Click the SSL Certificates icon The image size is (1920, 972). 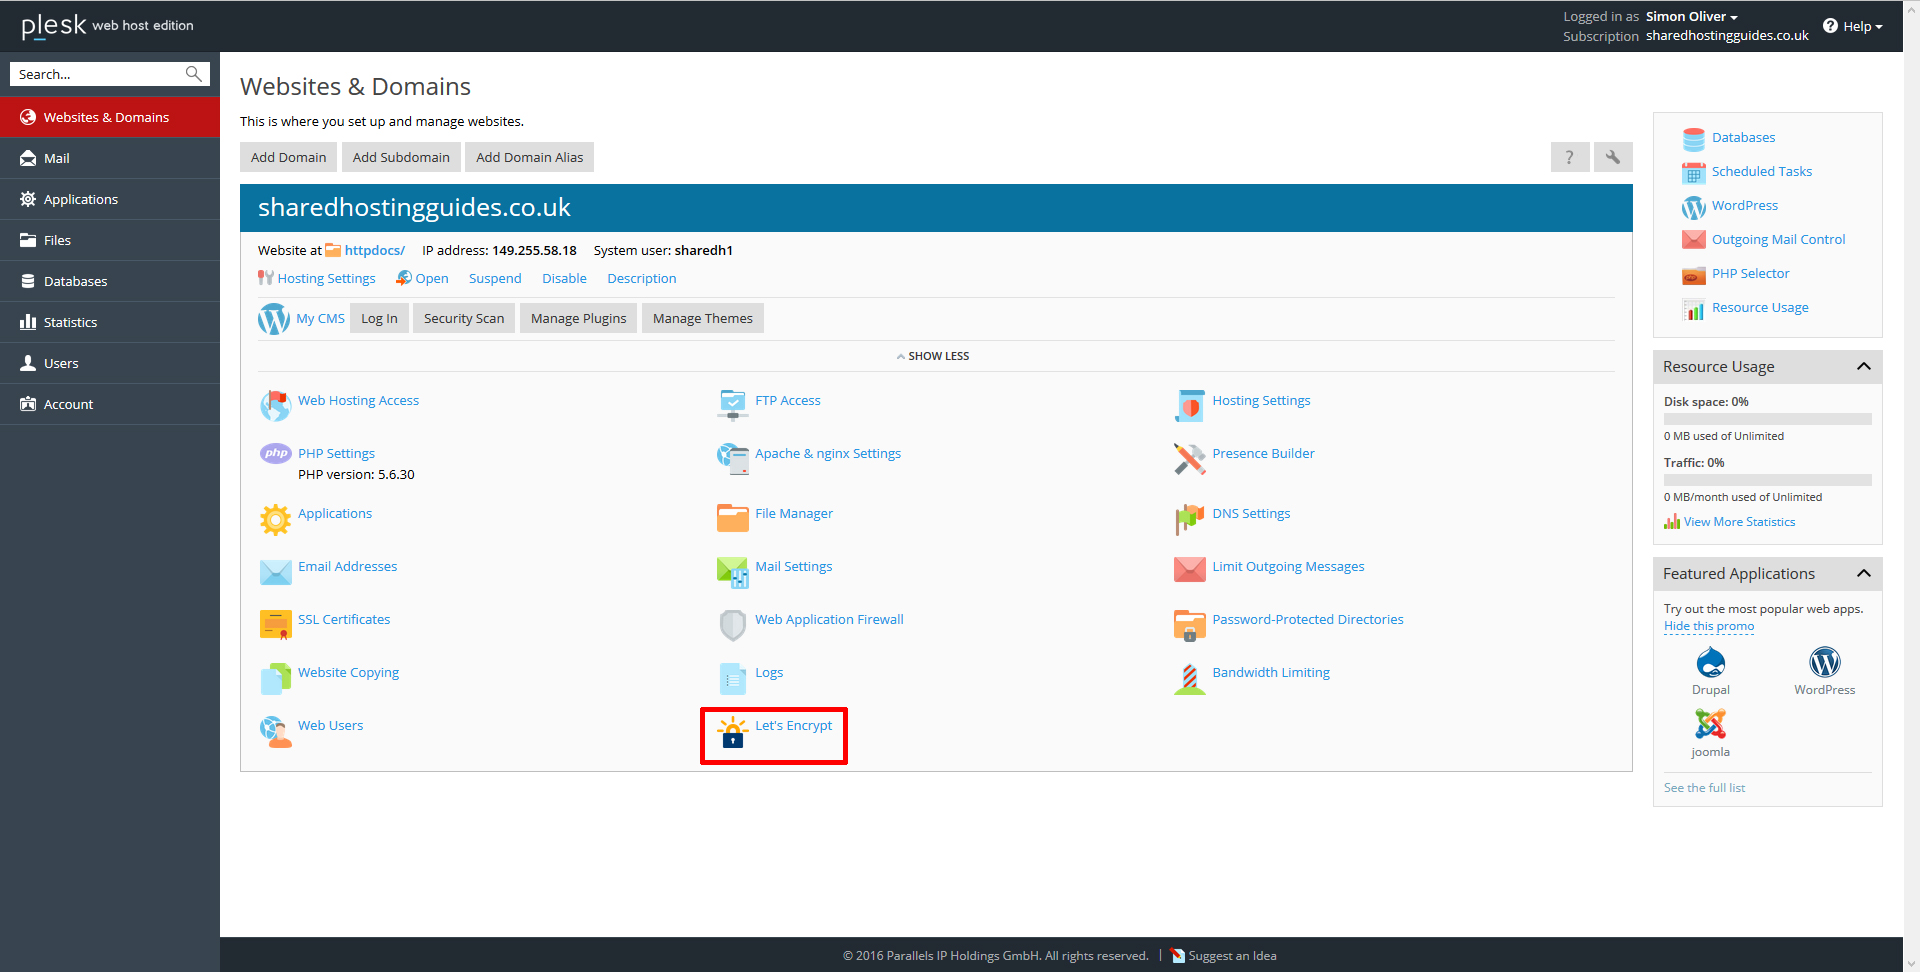click(x=275, y=624)
